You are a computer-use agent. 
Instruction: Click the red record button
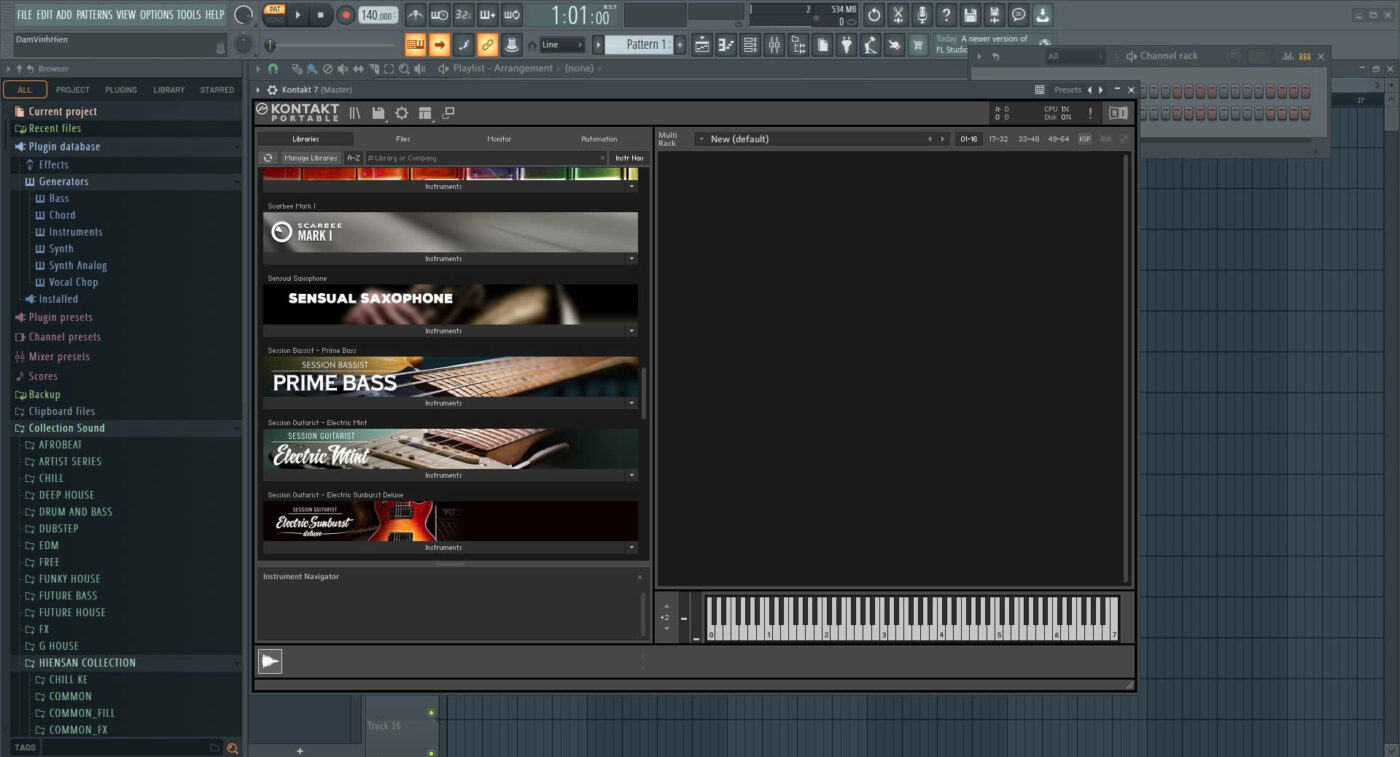[345, 15]
